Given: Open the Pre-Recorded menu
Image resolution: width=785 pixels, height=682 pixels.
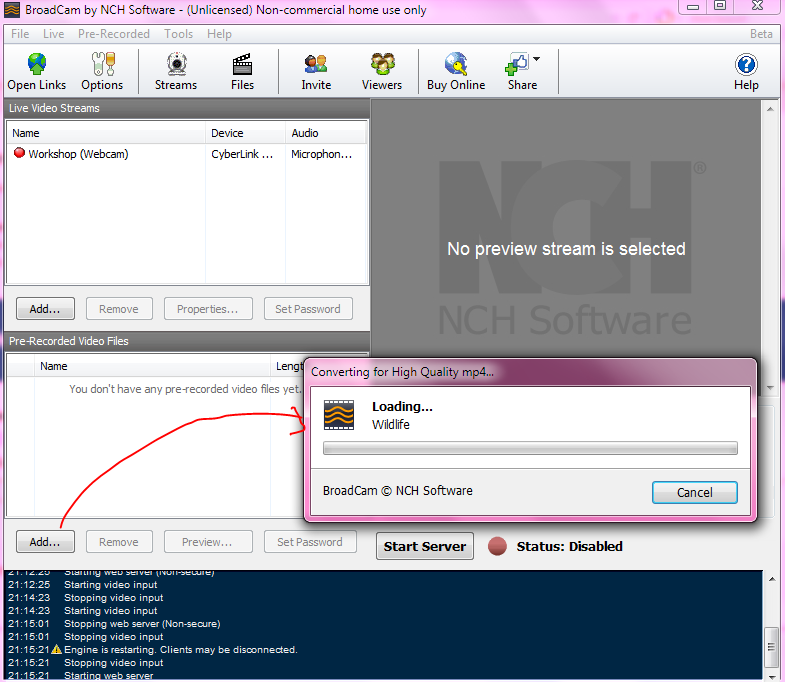Looking at the screenshot, I should coord(114,34).
